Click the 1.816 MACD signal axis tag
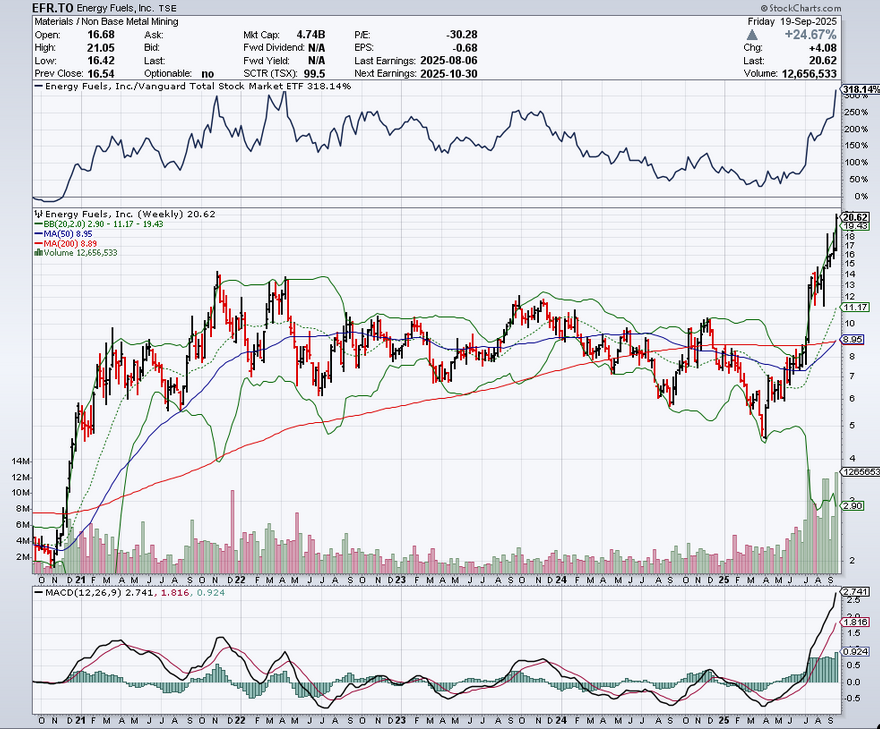Viewport: 880px width, 729px height. [x=853, y=622]
